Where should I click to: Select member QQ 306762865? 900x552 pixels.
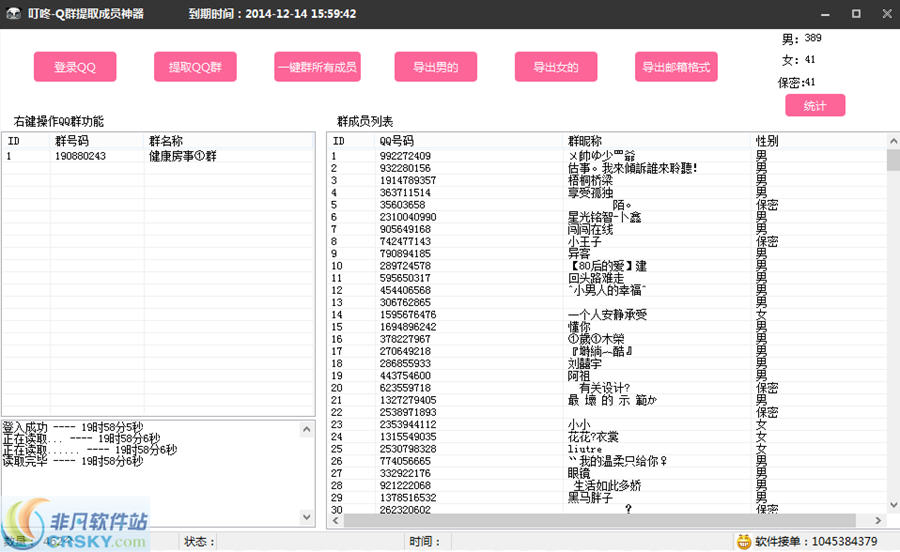[x=405, y=302]
